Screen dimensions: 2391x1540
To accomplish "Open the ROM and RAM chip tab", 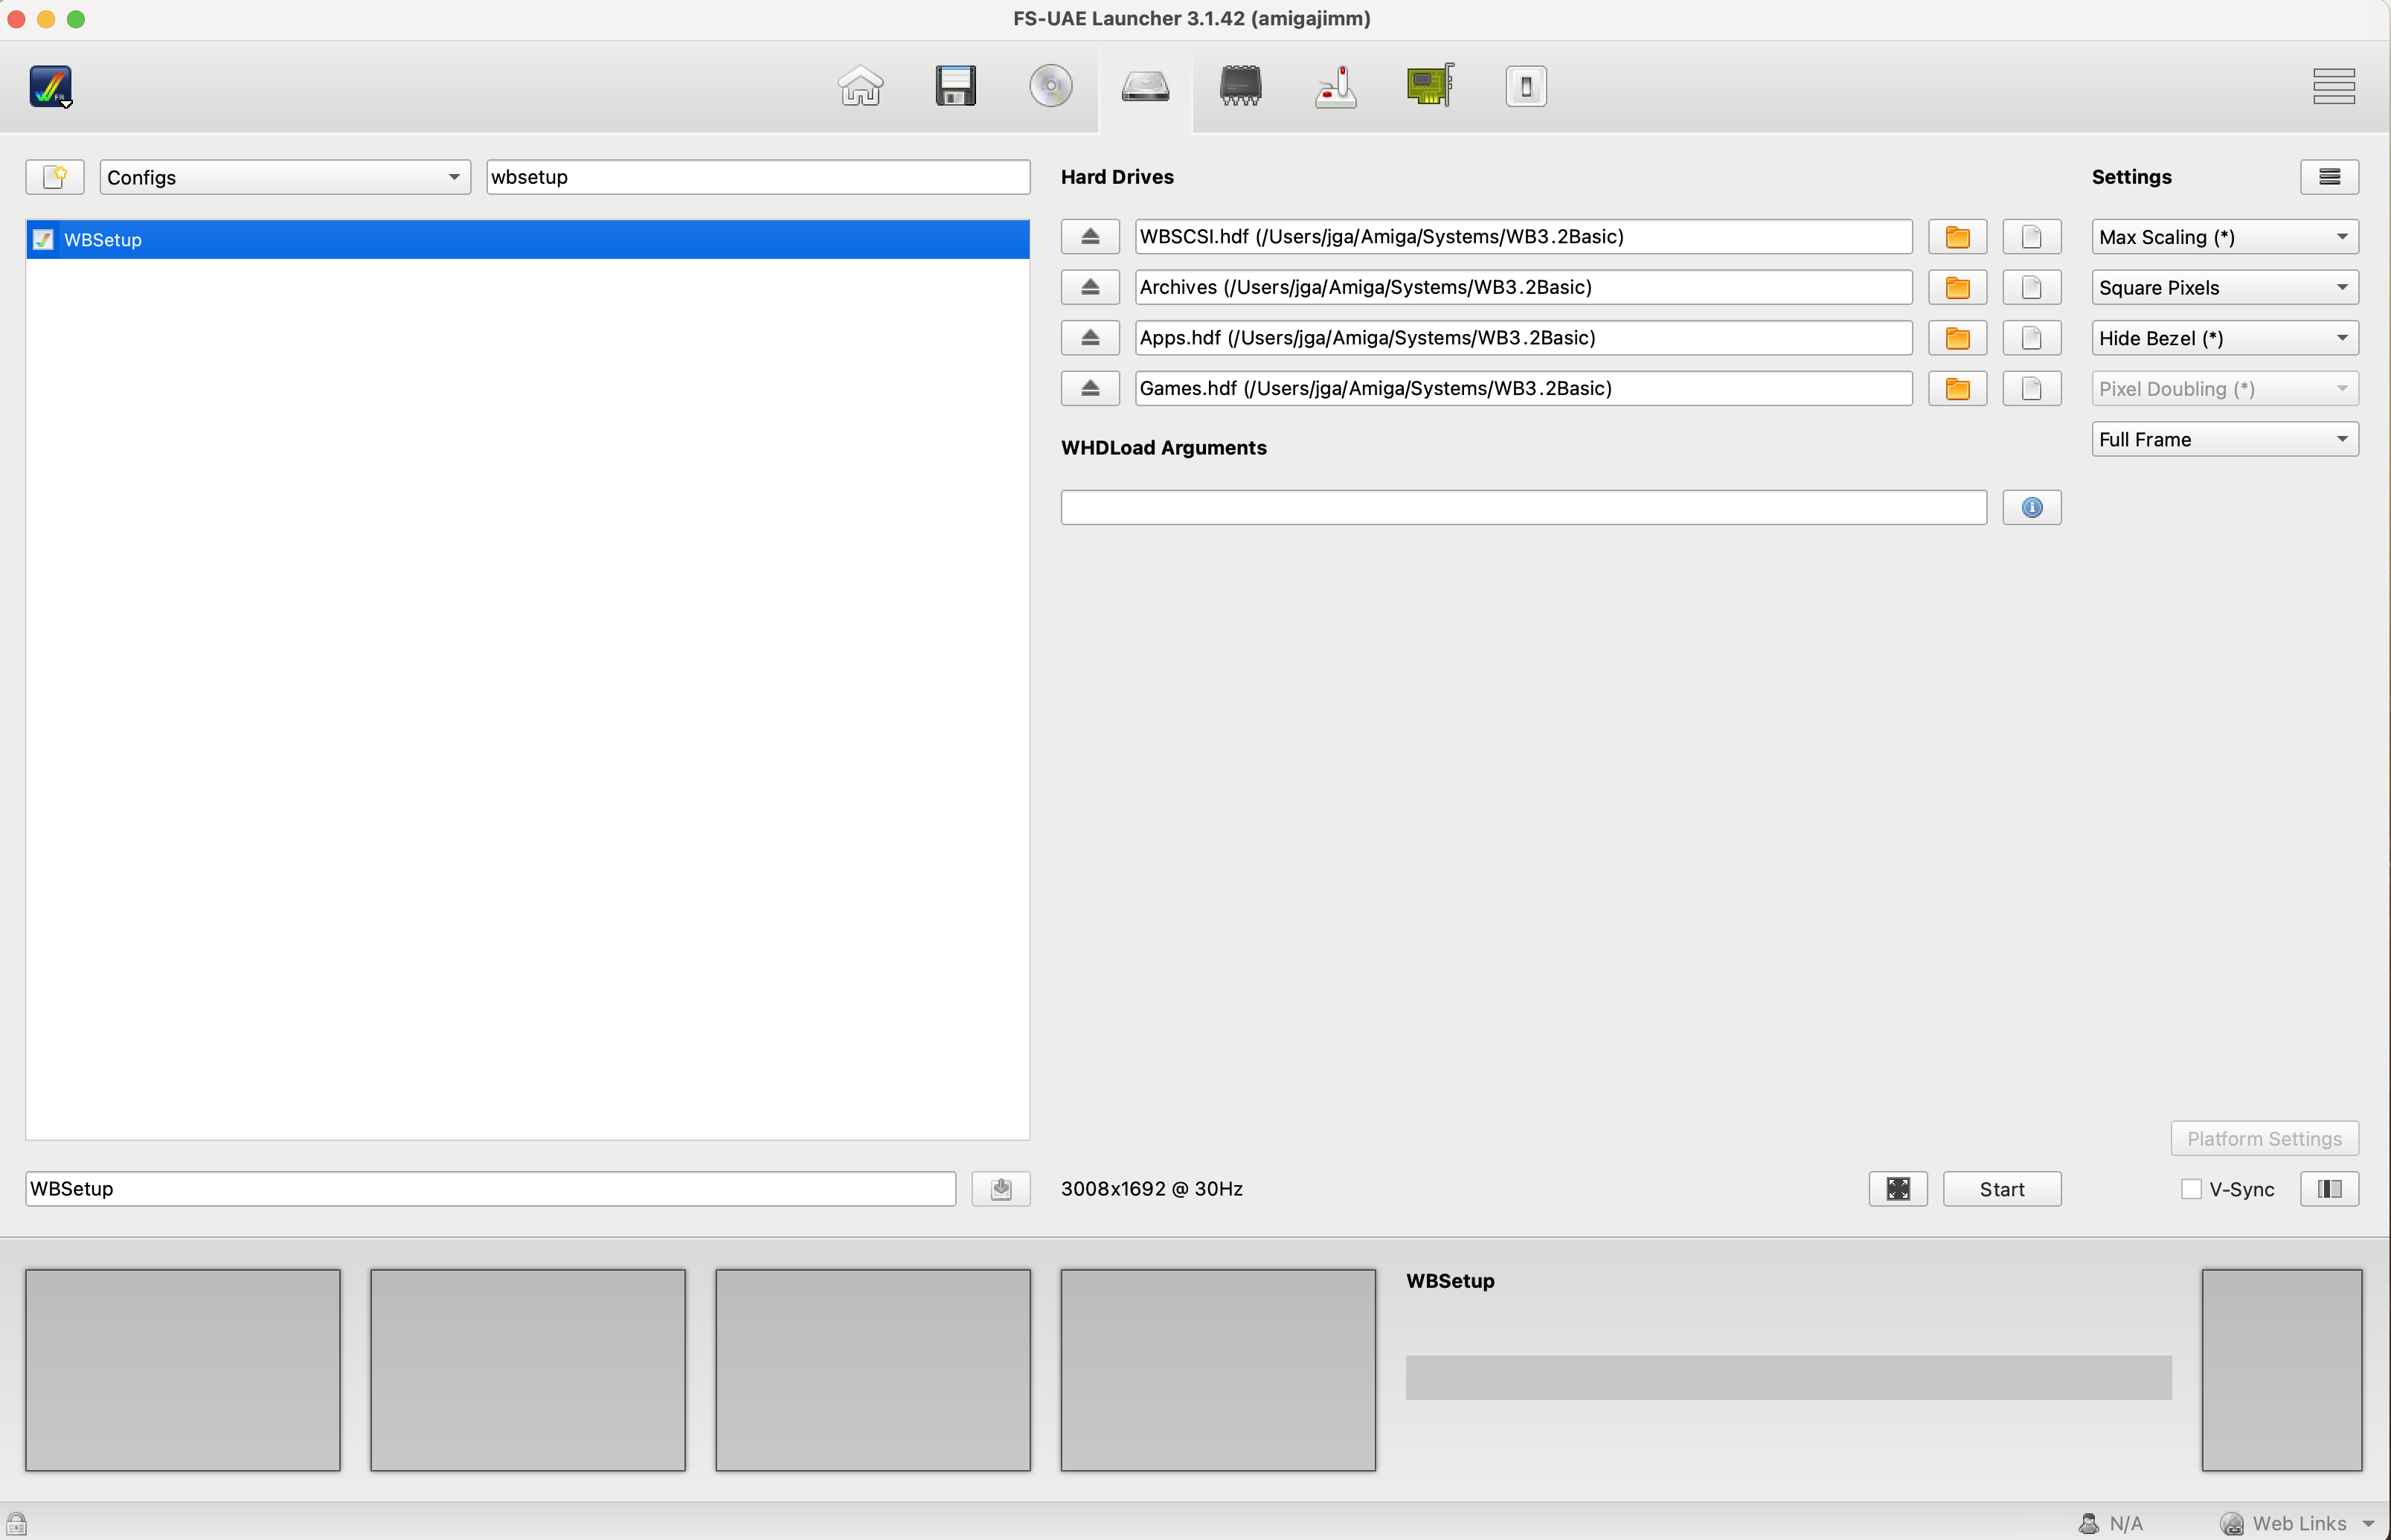I will click(1240, 86).
